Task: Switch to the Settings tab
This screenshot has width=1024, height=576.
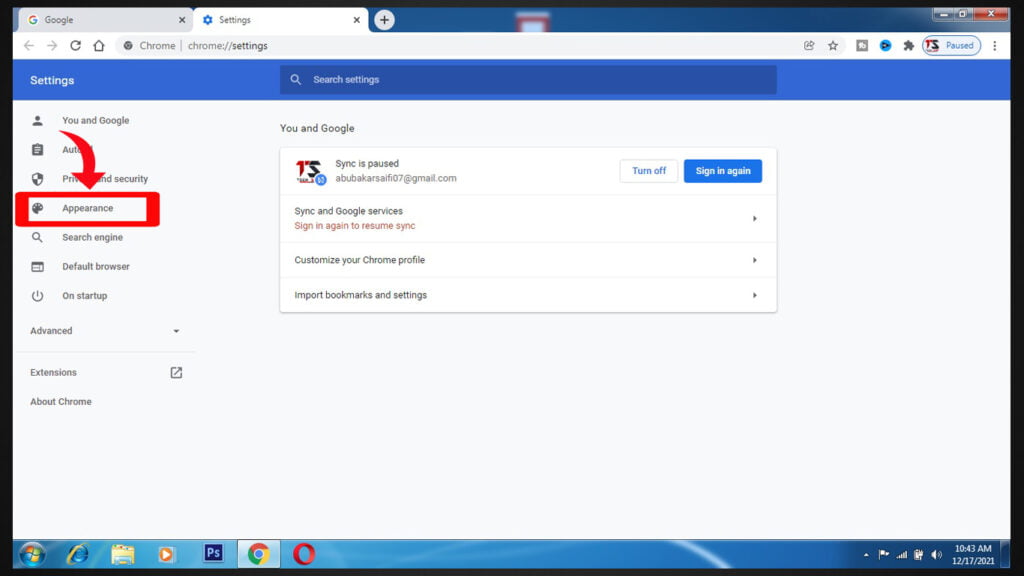Action: 281,20
